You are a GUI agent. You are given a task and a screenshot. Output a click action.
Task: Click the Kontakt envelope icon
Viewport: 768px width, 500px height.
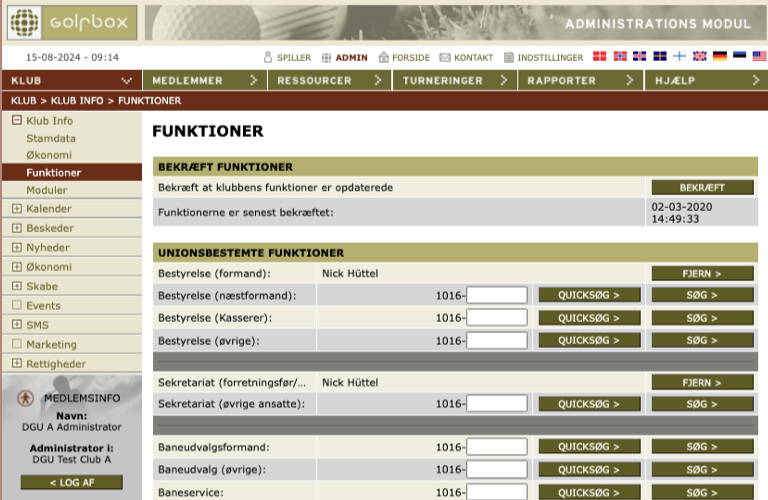point(445,58)
